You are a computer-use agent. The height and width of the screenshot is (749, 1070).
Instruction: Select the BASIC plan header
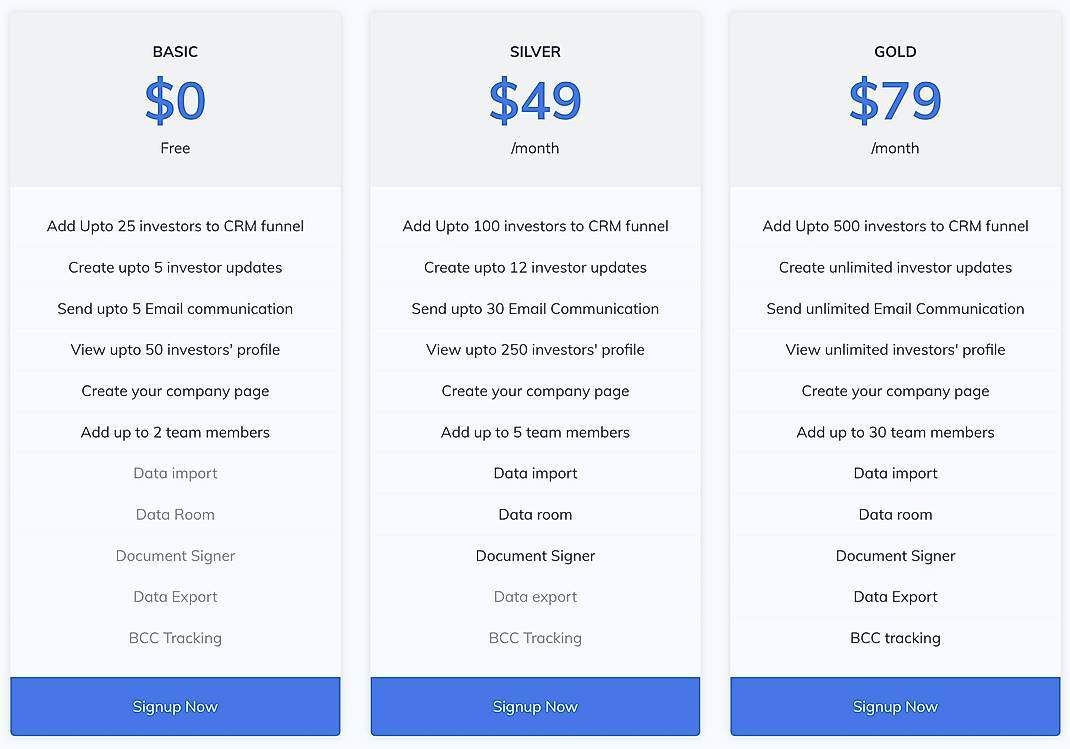[x=175, y=51]
